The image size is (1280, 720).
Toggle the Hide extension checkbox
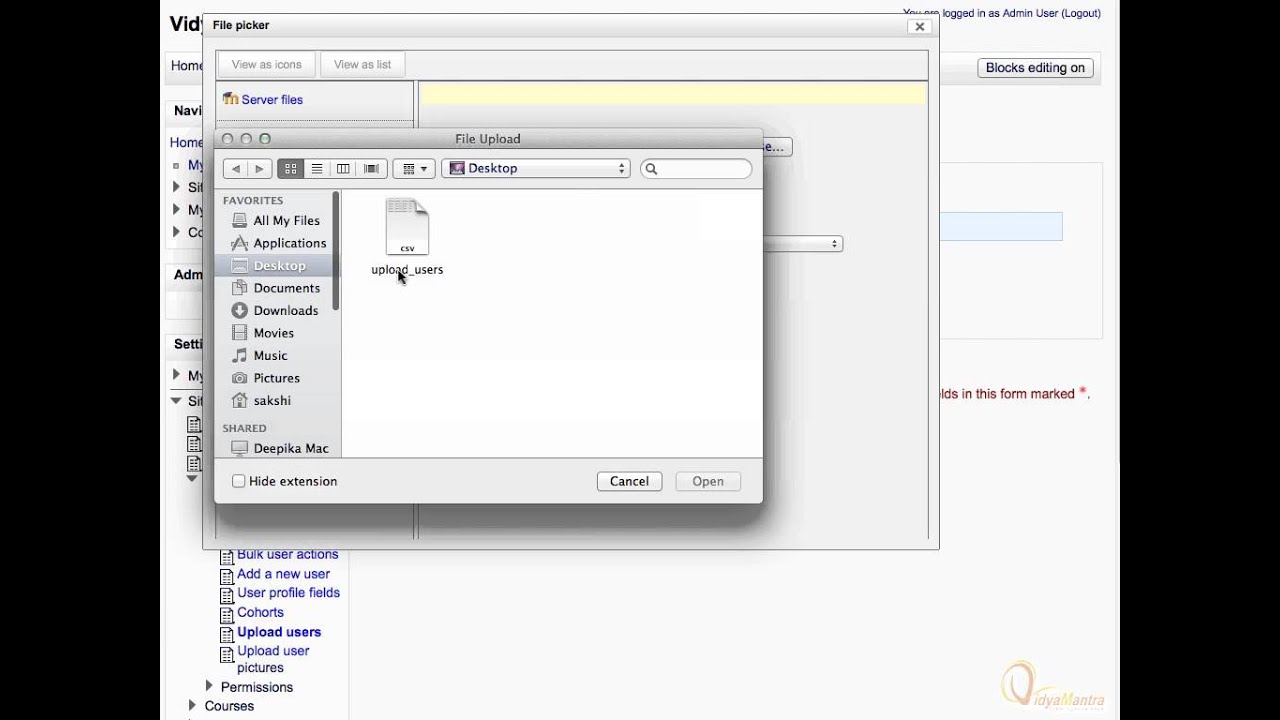239,481
